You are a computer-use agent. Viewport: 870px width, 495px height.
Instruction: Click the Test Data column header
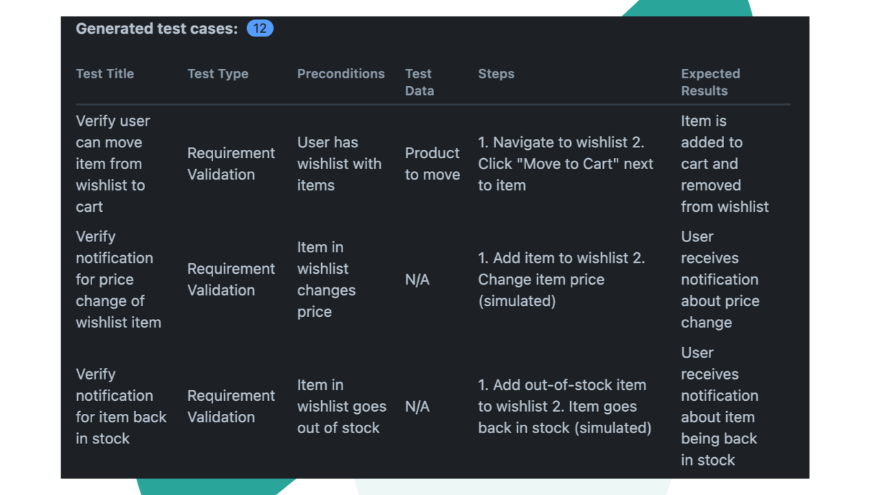(419, 82)
